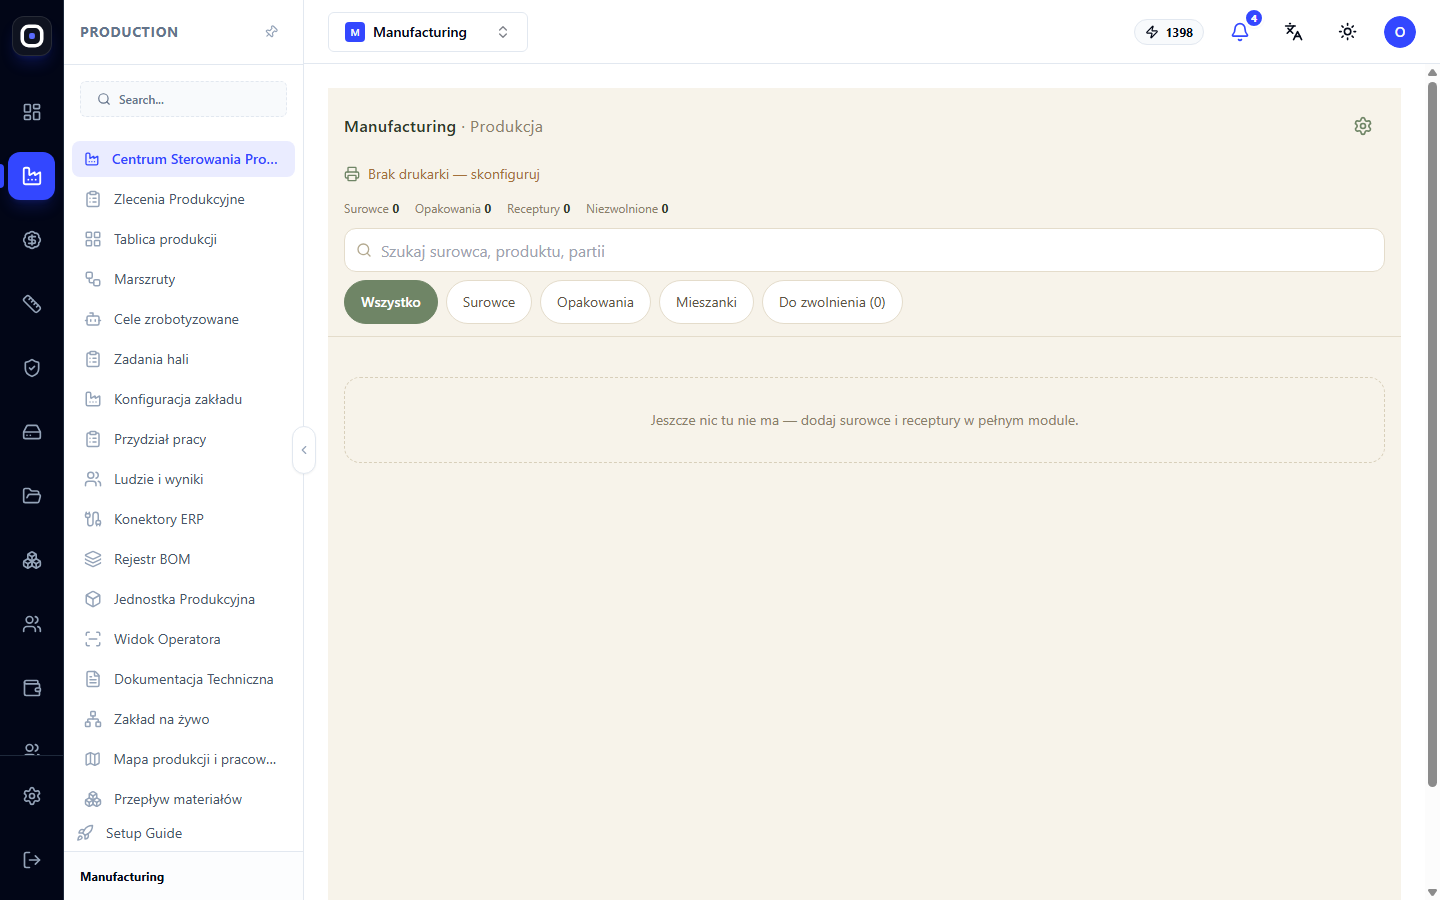The height and width of the screenshot is (900, 1440).
Task: Click the dashboard grid icon in left rail
Action: 32,112
